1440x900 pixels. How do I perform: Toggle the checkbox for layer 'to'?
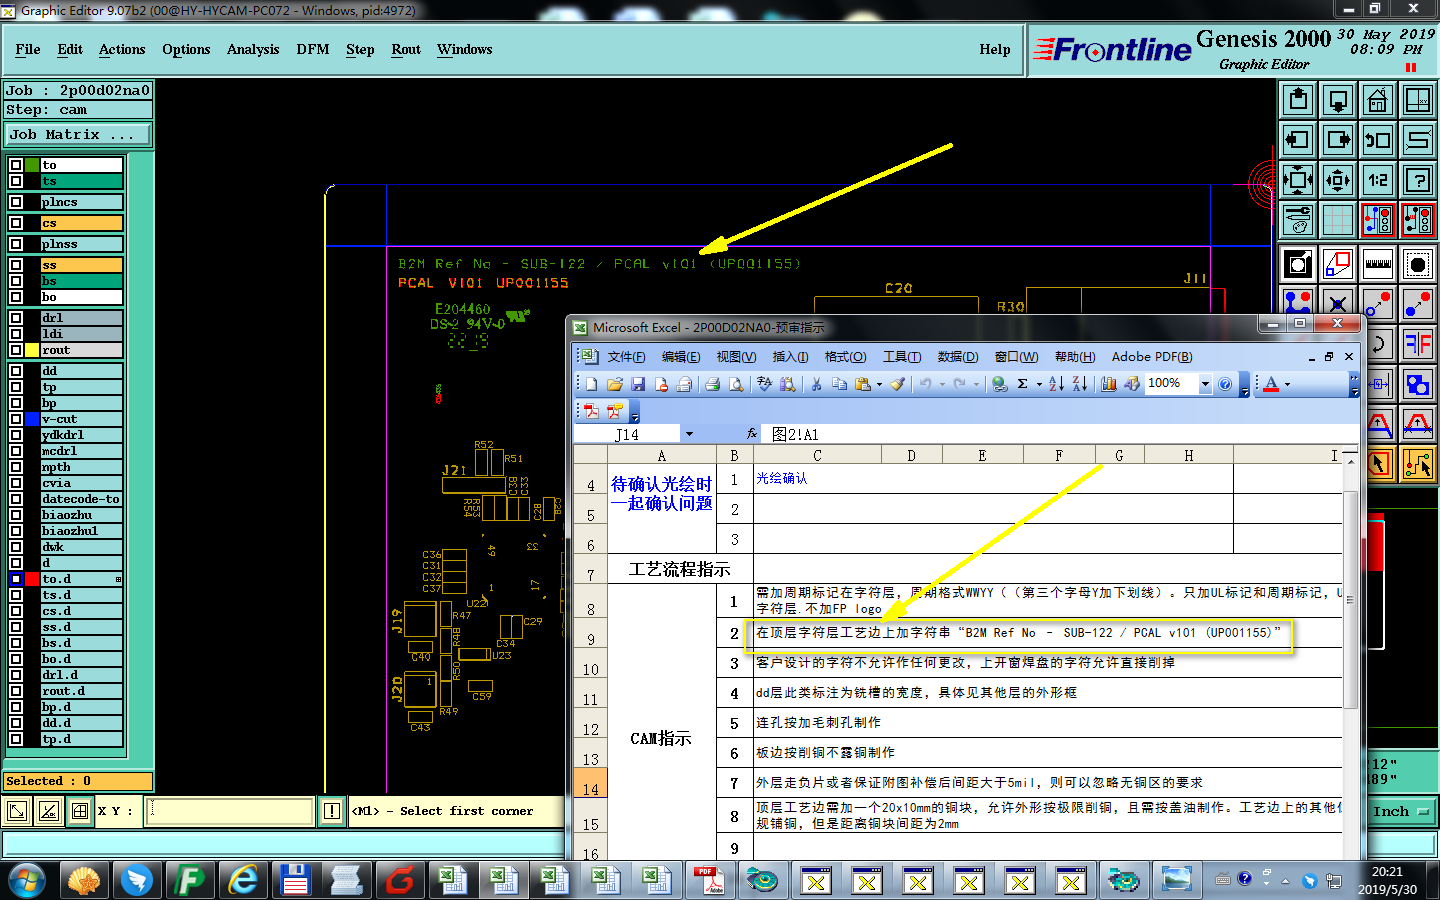[16, 165]
